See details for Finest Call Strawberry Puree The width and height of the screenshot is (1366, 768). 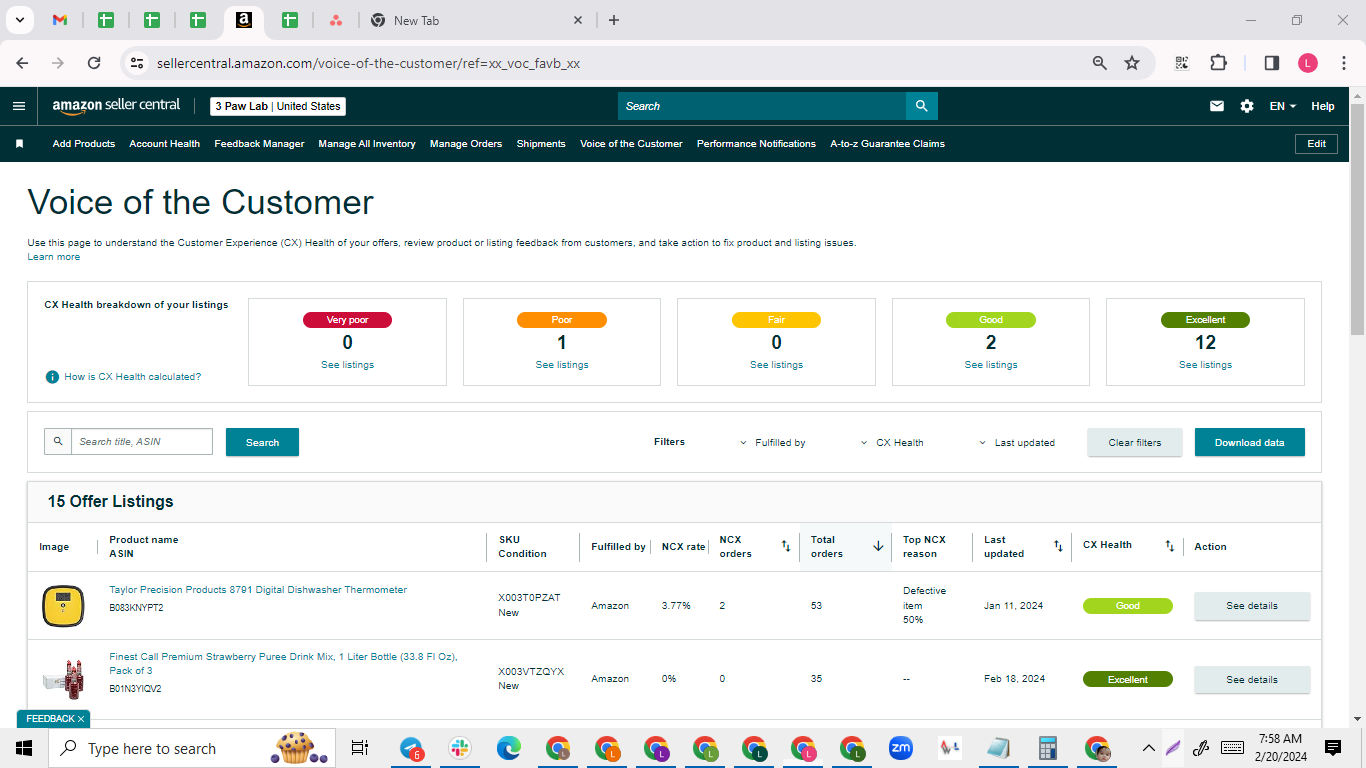coord(1252,680)
